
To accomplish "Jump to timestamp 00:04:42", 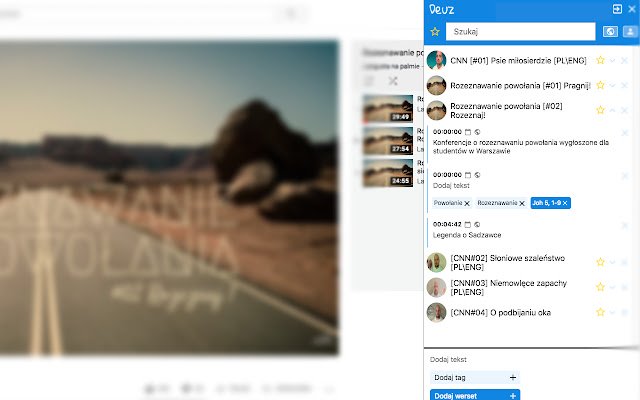I will (x=447, y=224).
